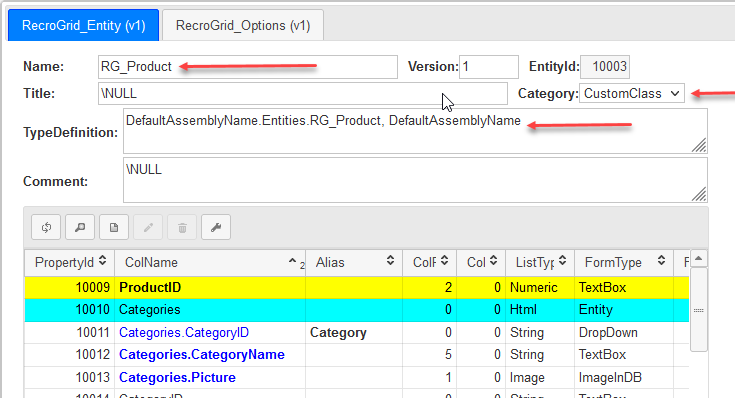Click the trash delete icon
The width and height of the screenshot is (735, 398).
click(182, 227)
